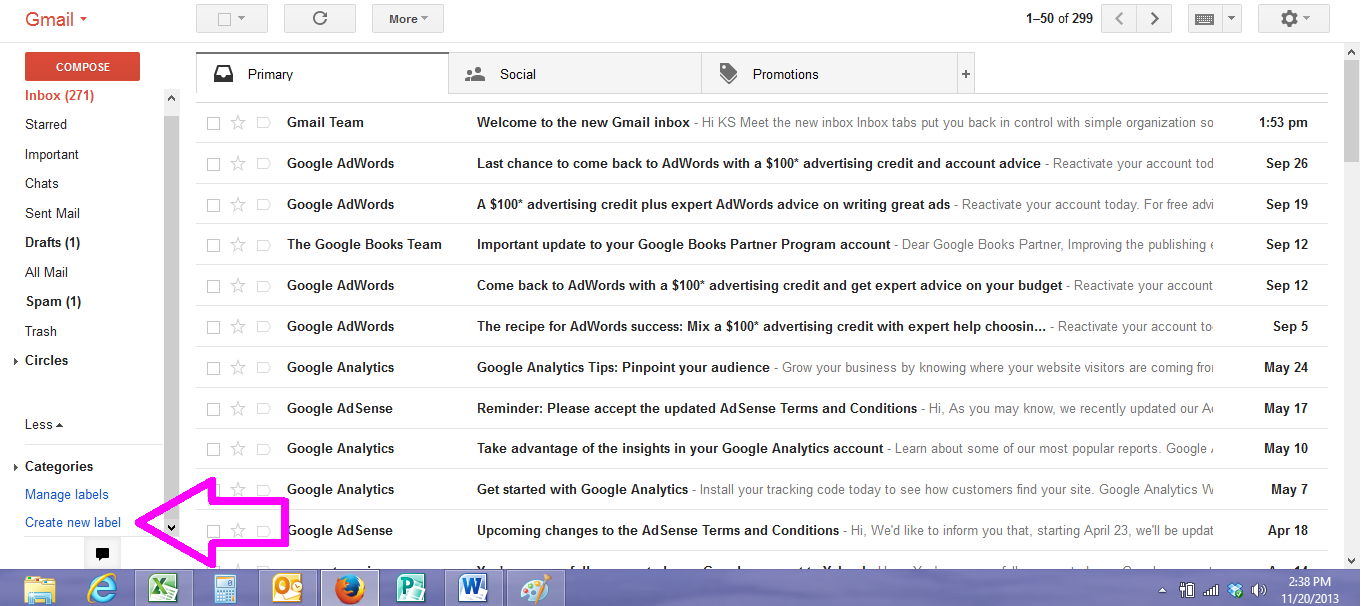Open the taskbar clock showing 2:38 PM
The height and width of the screenshot is (606, 1366).
pyautogui.click(x=1309, y=589)
